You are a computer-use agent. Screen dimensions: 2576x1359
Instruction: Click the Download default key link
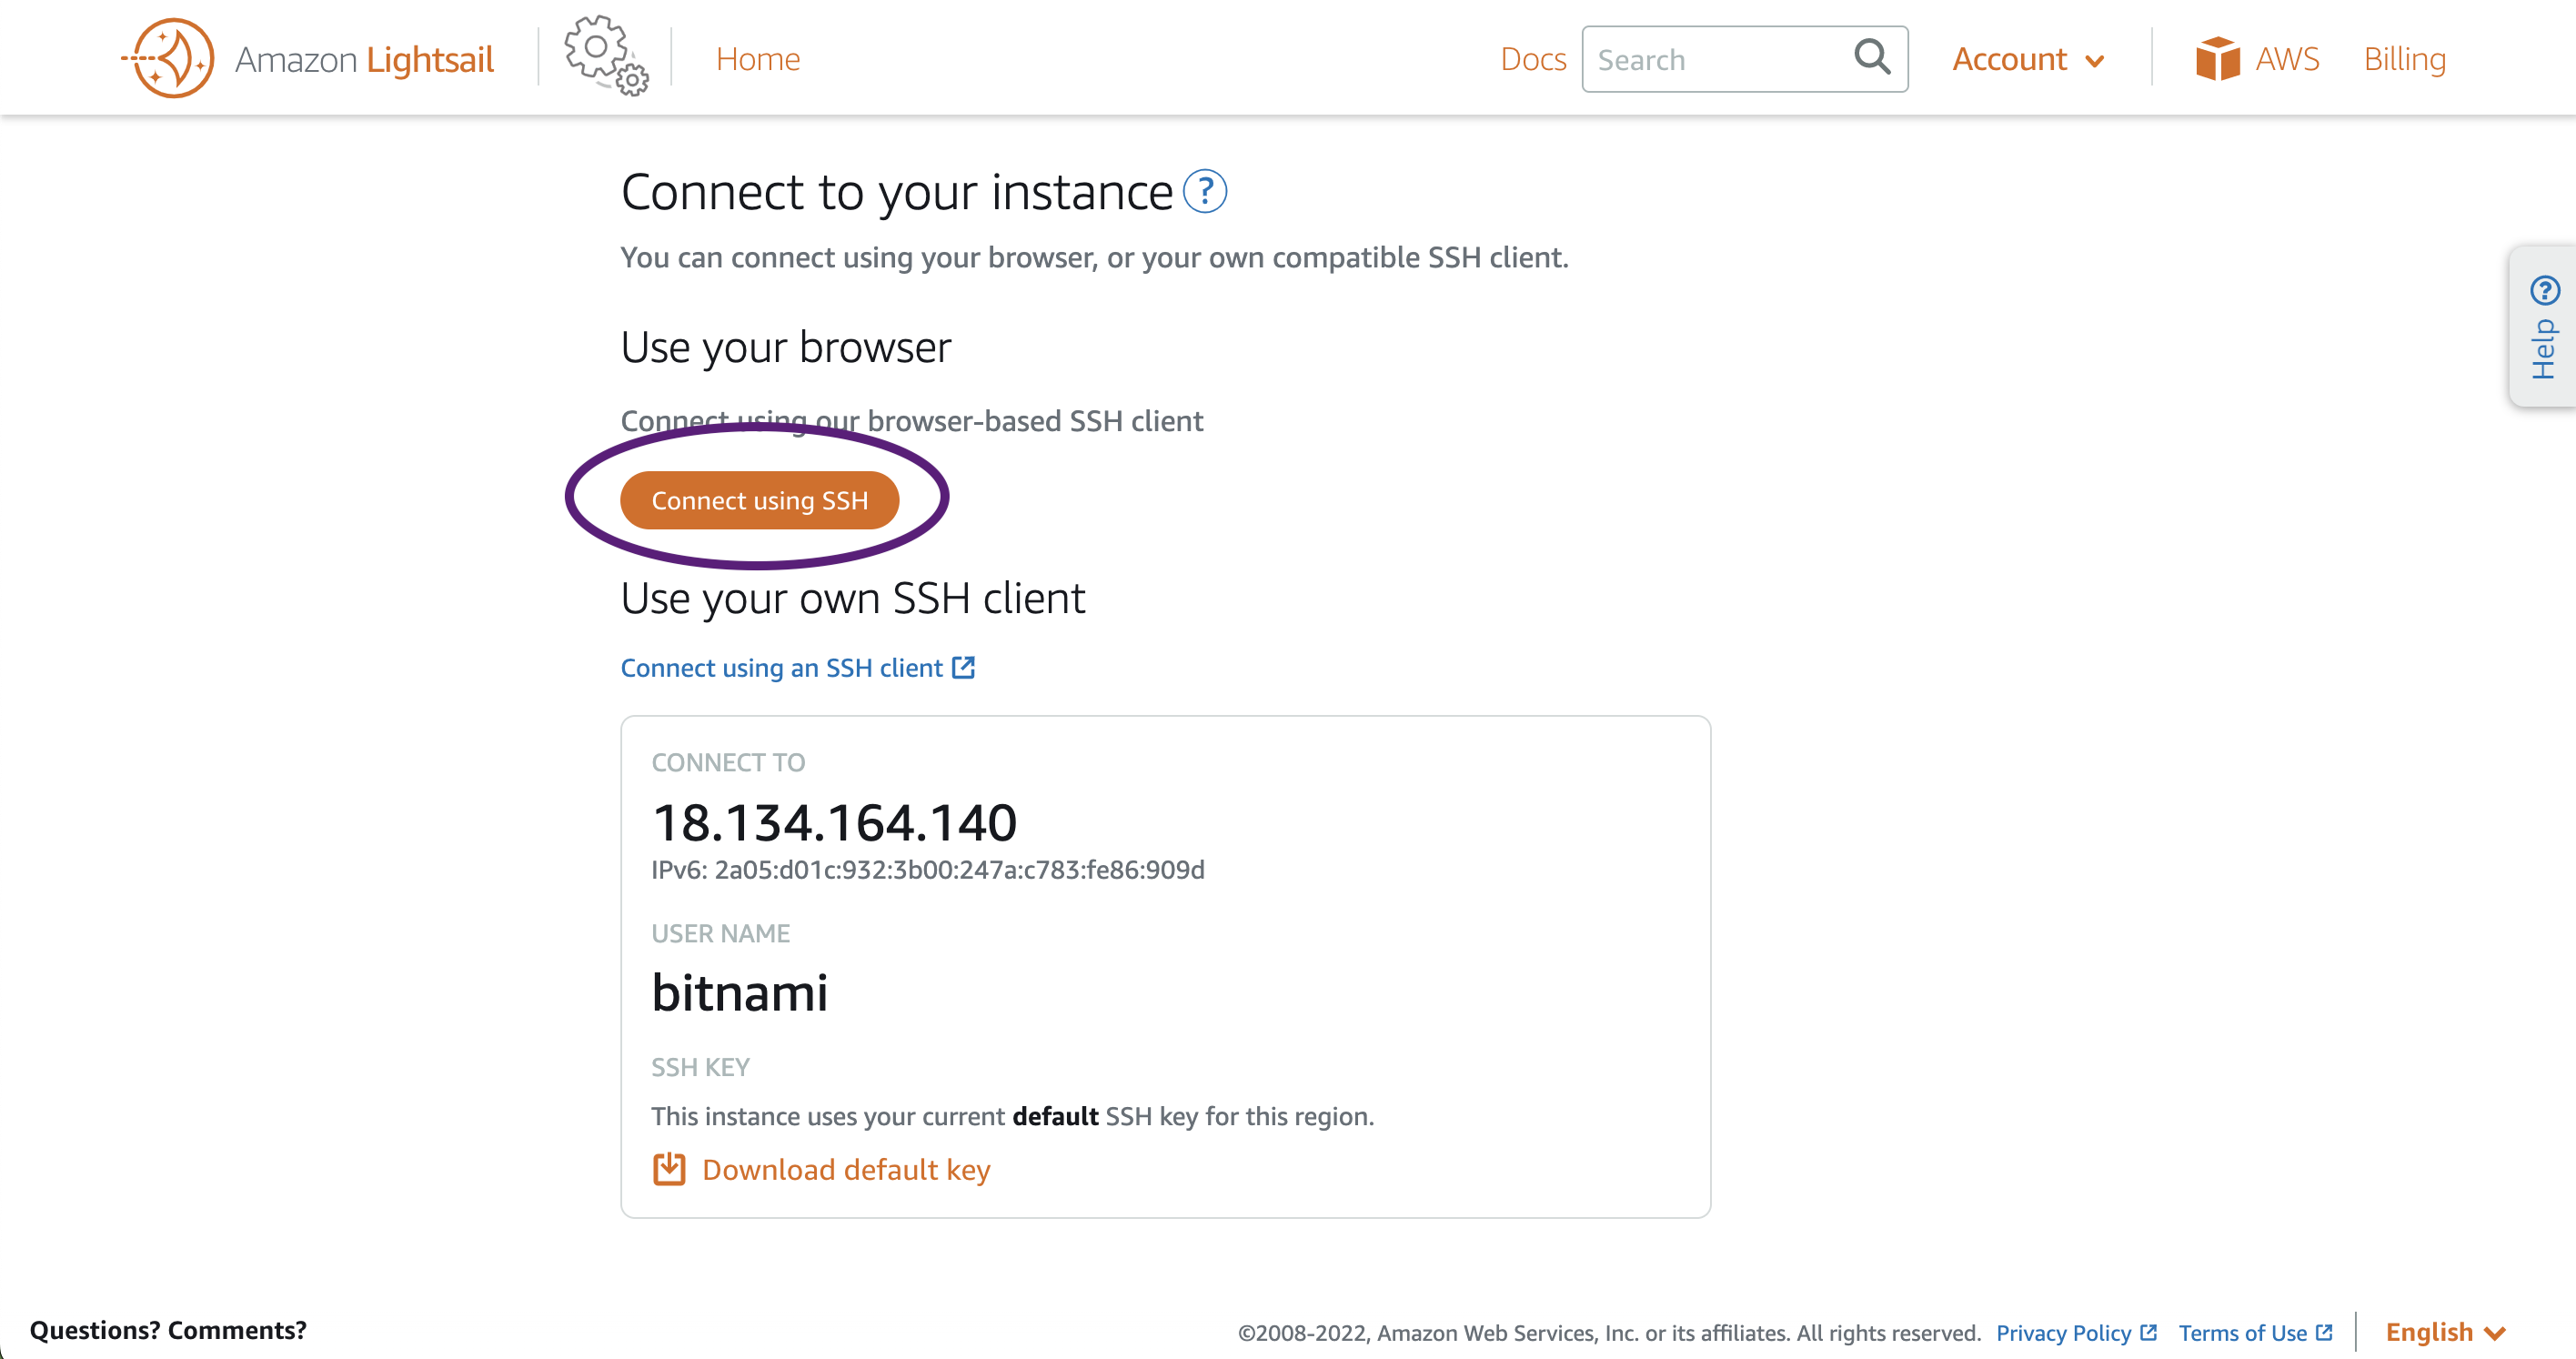pos(846,1169)
